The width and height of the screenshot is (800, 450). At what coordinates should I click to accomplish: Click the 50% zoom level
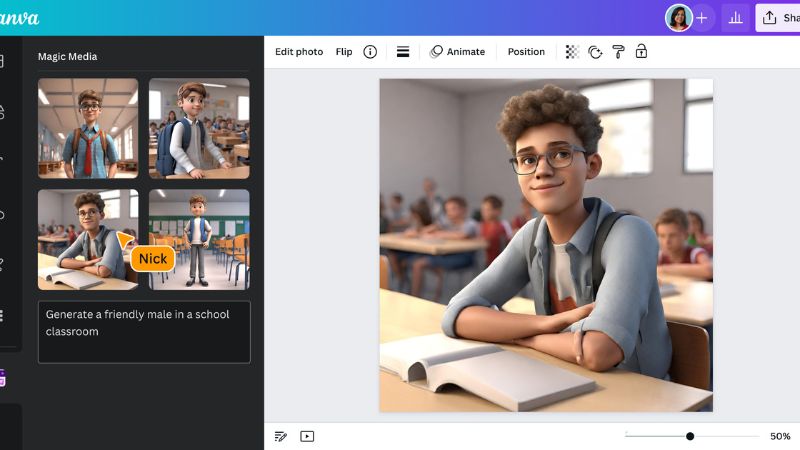click(780, 436)
